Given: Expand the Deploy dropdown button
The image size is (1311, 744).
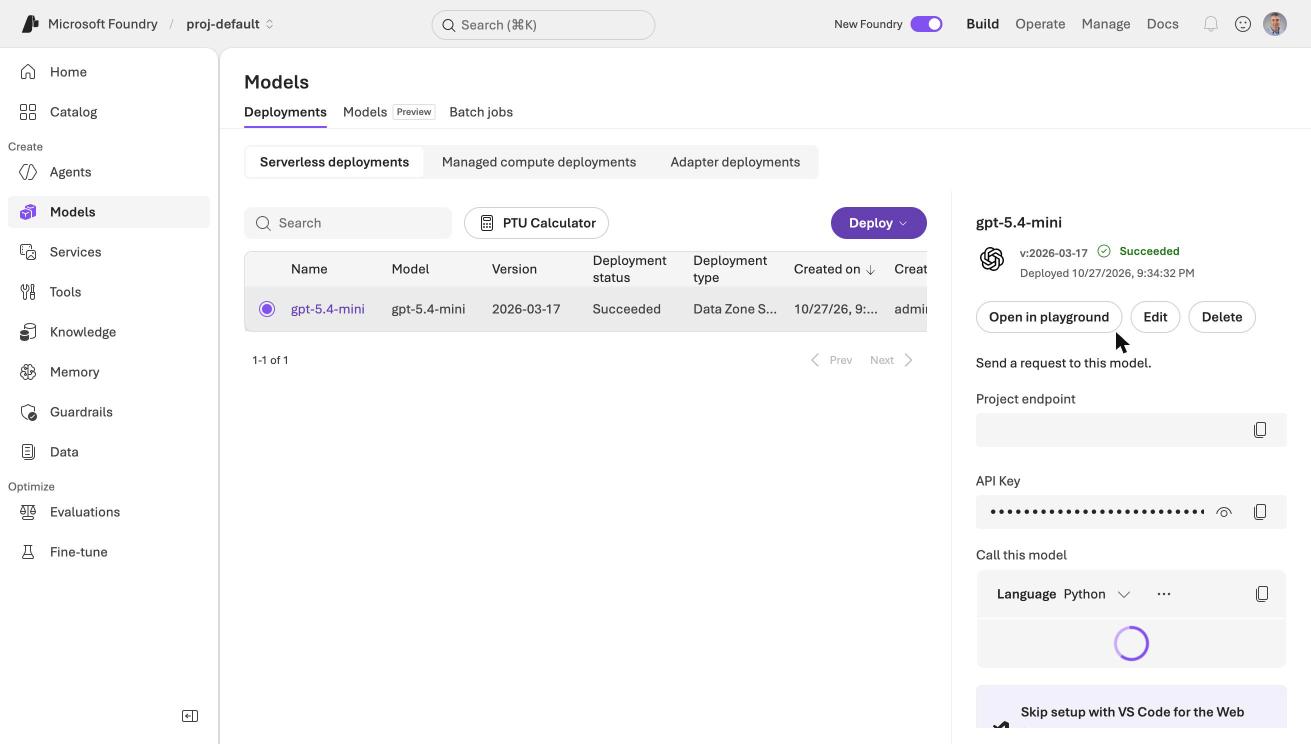Looking at the screenshot, I should coord(879,223).
